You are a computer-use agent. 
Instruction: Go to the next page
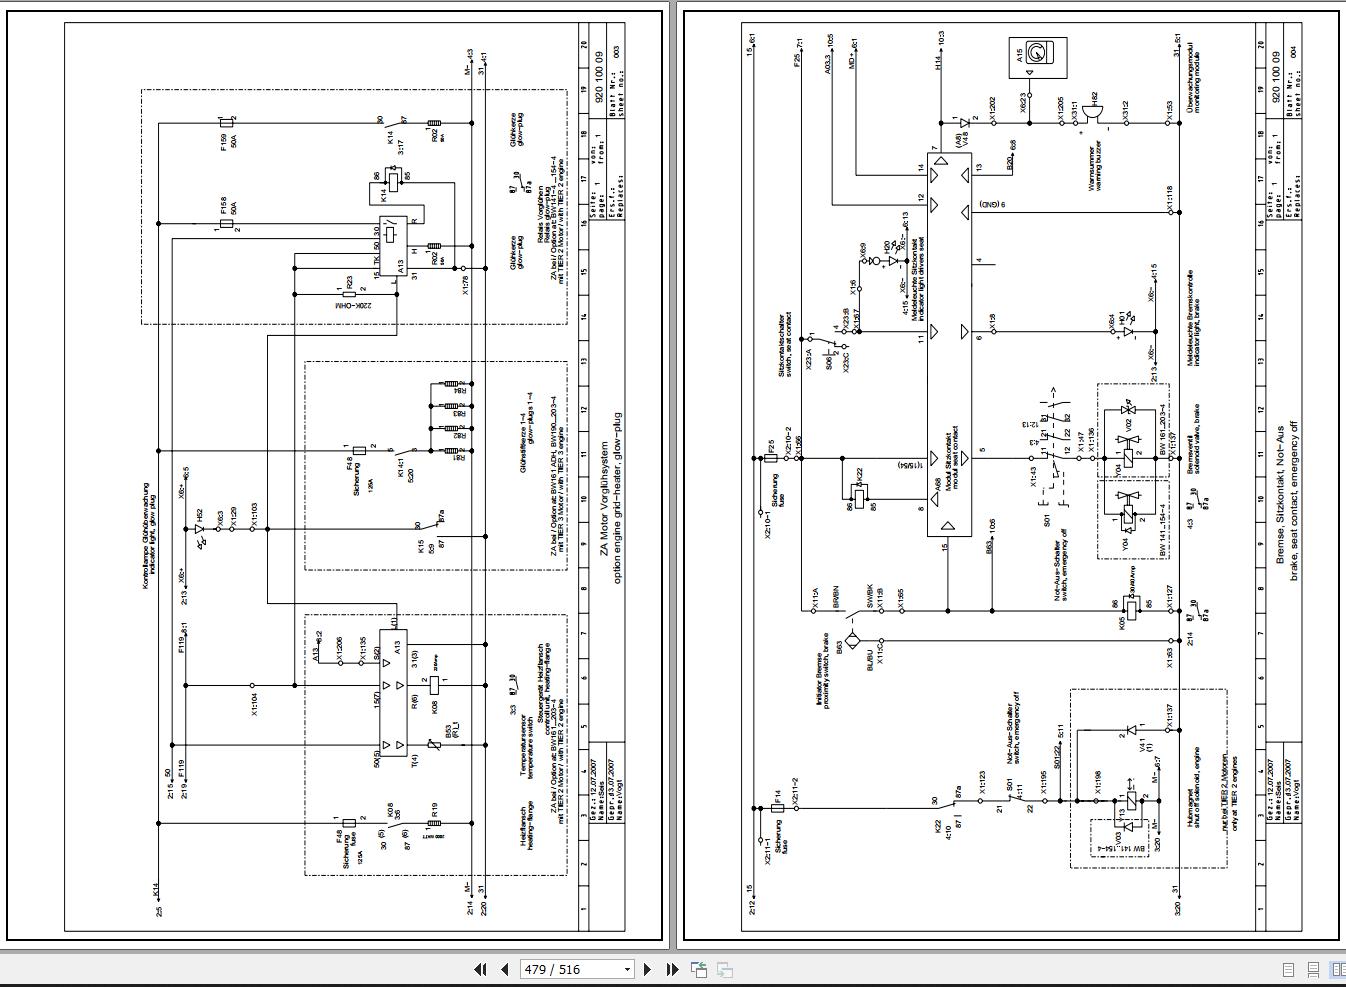point(648,969)
